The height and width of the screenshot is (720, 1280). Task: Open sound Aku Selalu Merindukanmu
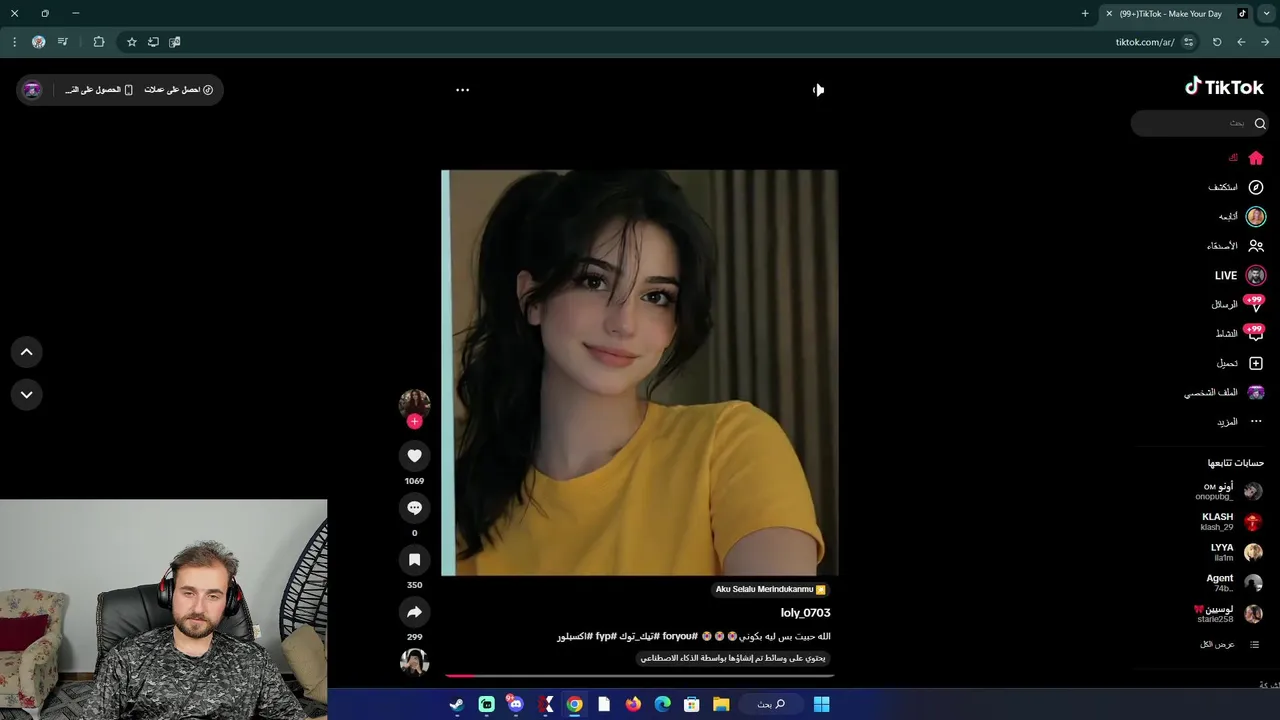click(770, 590)
